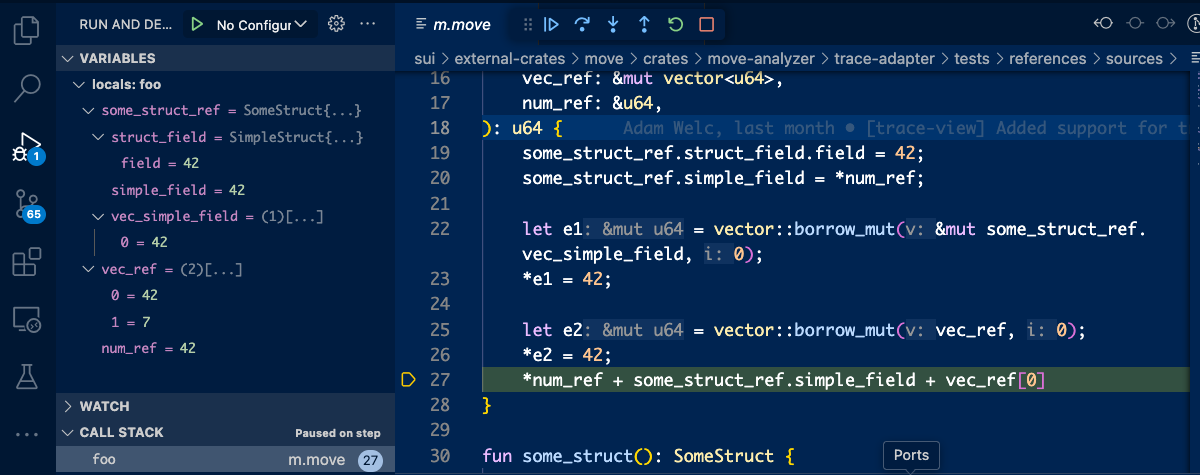Viewport: 1200px width, 475px height.
Task: Click Step Into debug arrow
Action: (613, 24)
